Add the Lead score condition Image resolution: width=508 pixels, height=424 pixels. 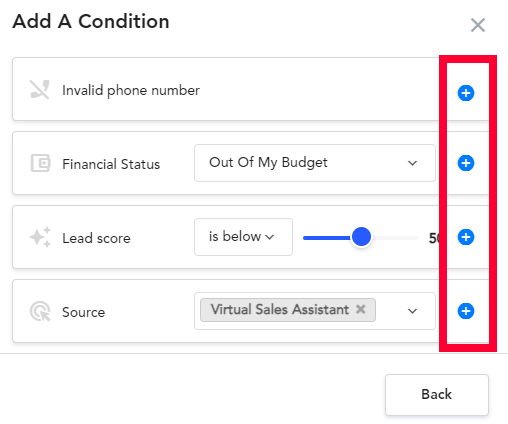(466, 237)
